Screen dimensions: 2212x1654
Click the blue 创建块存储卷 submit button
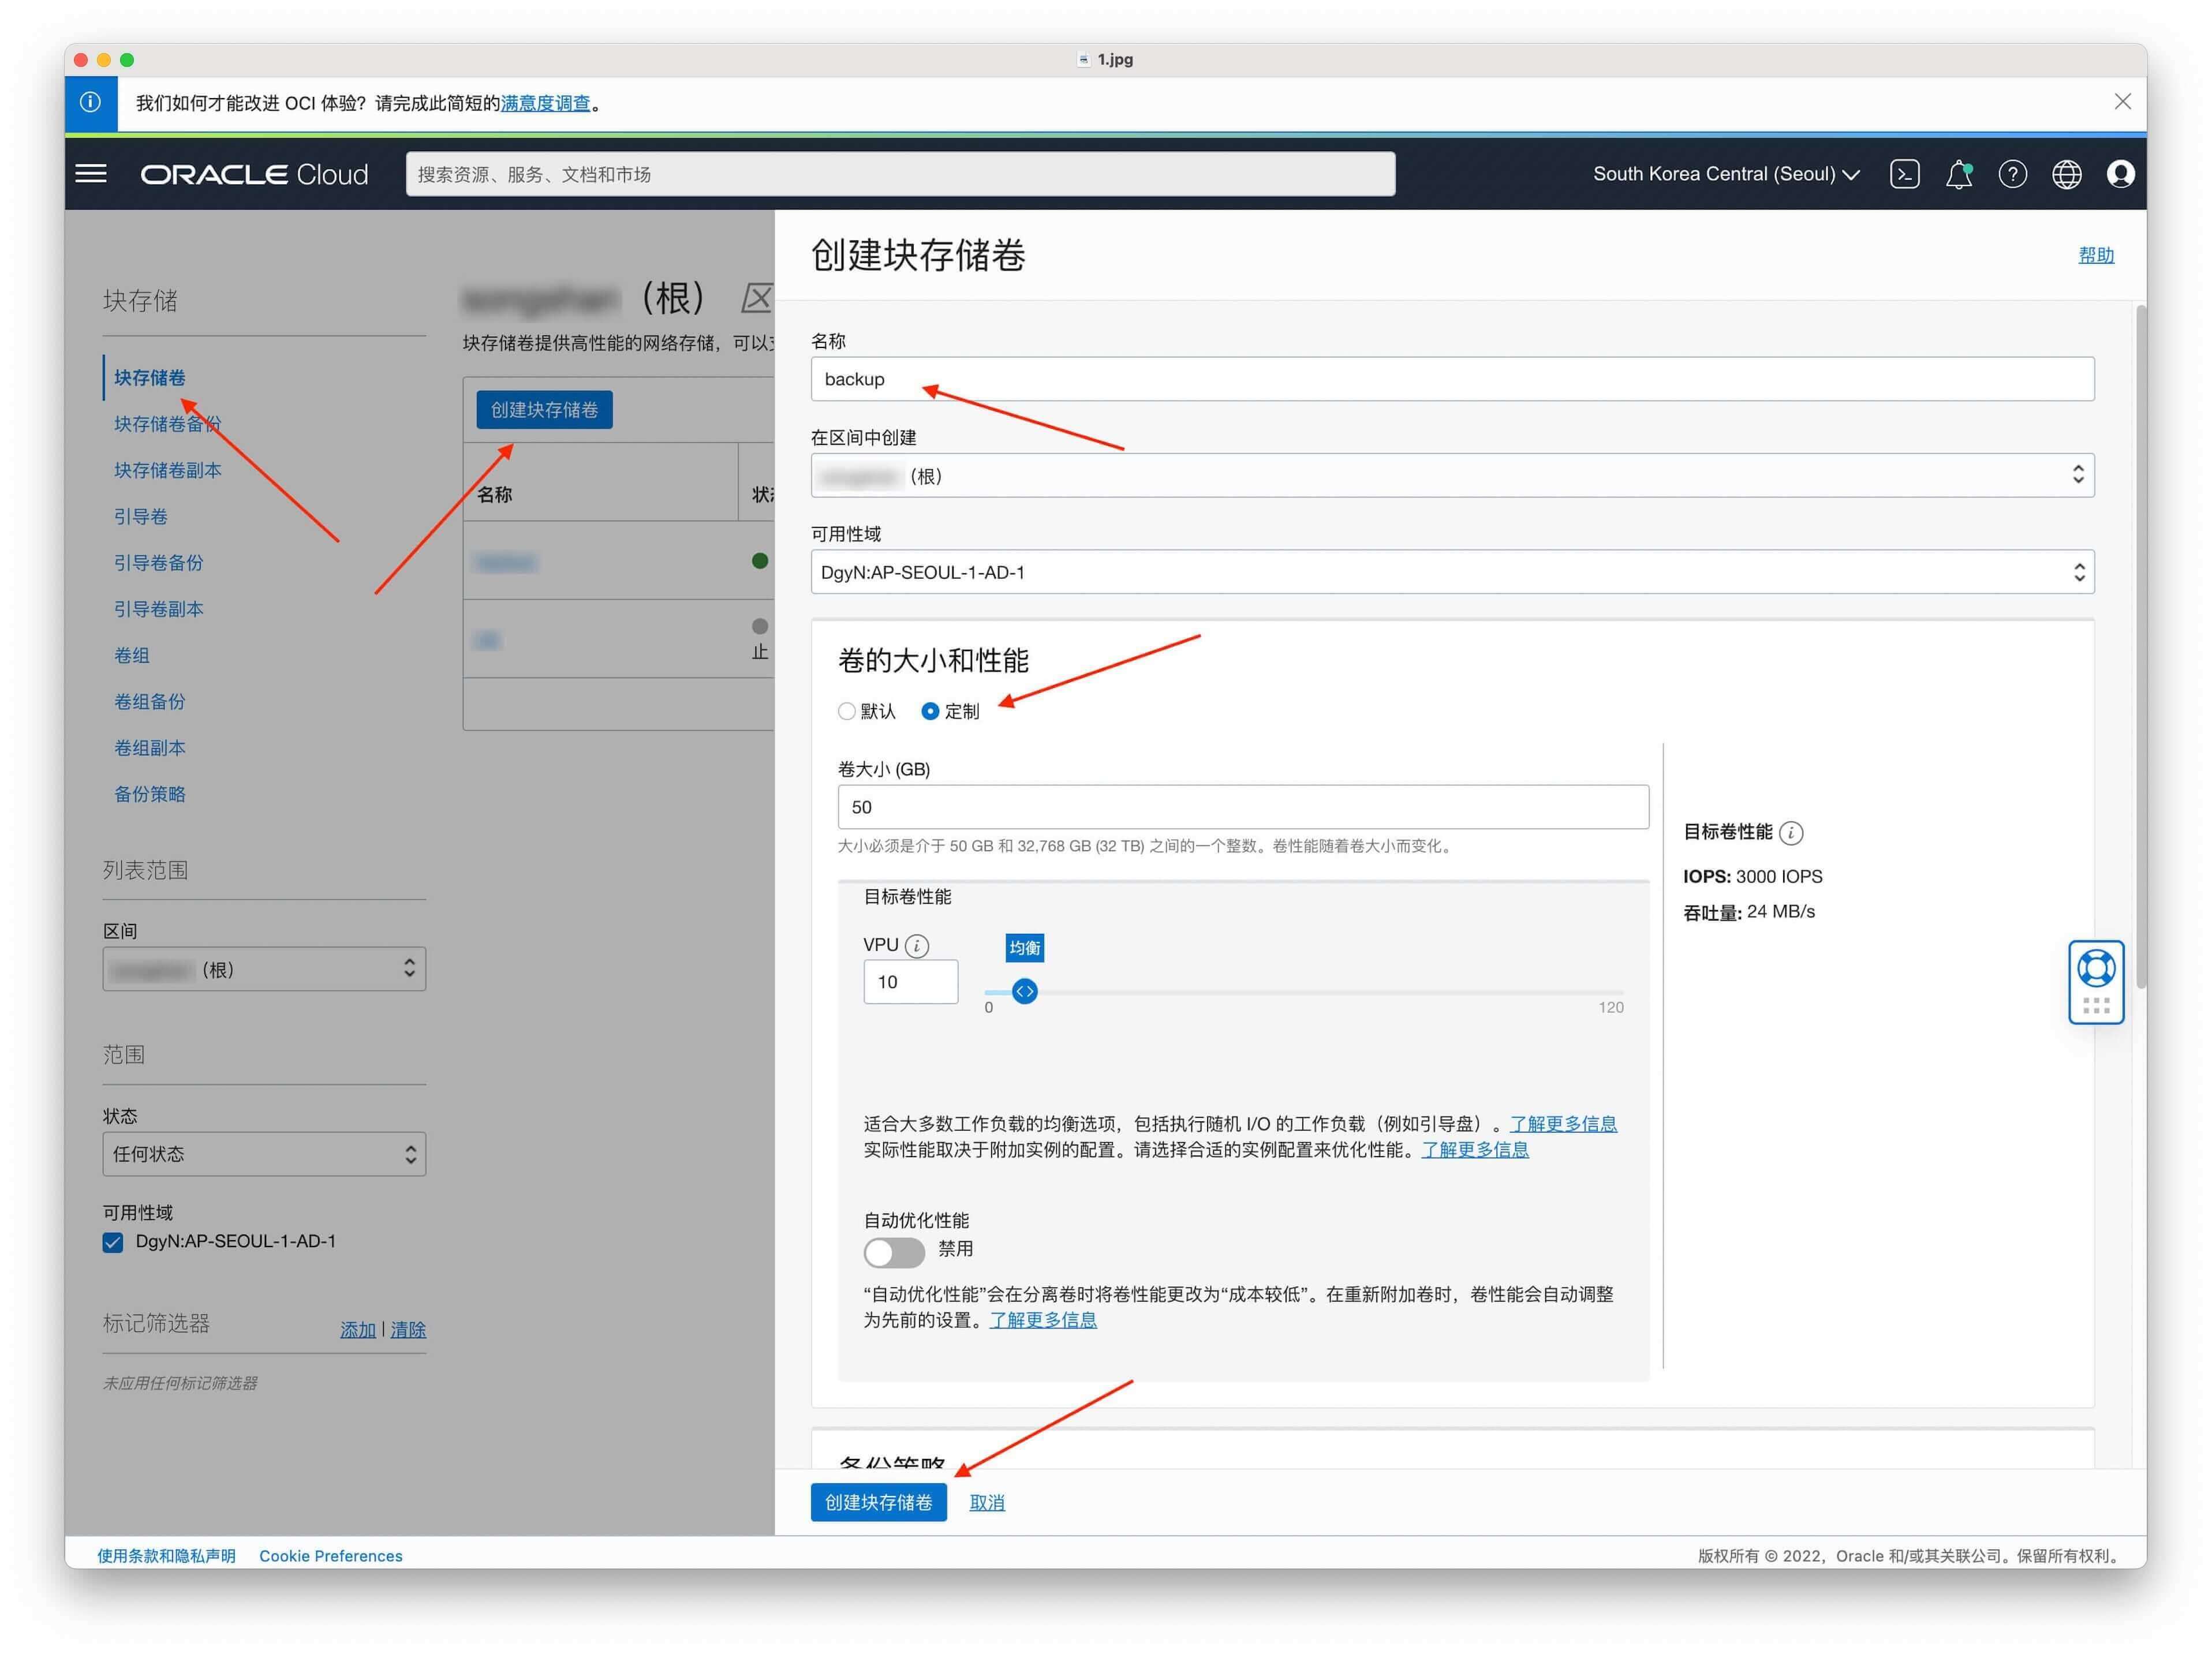pyautogui.click(x=878, y=1502)
